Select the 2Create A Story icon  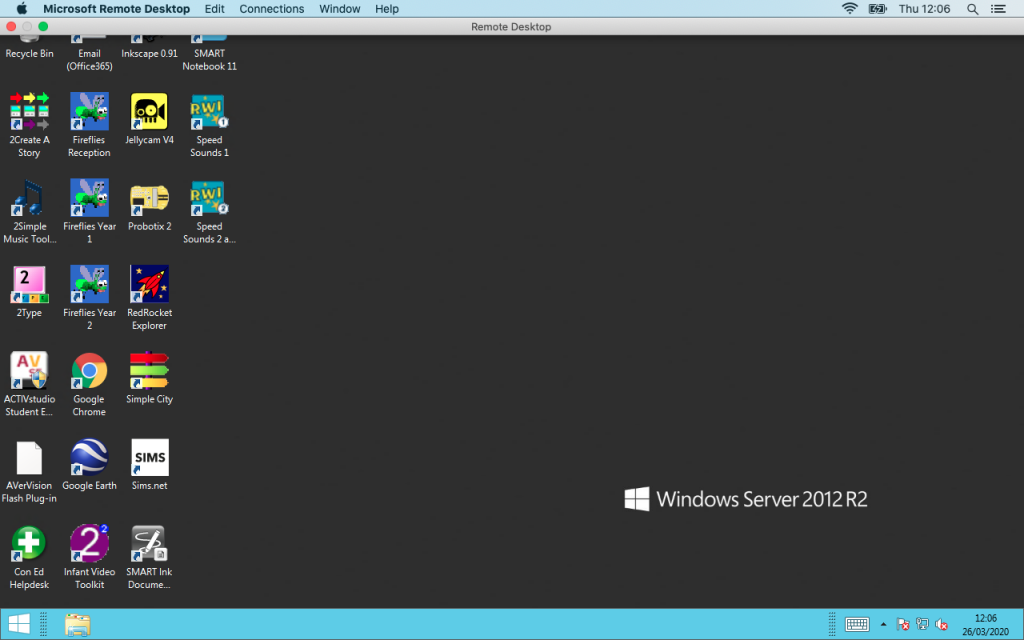coord(29,125)
